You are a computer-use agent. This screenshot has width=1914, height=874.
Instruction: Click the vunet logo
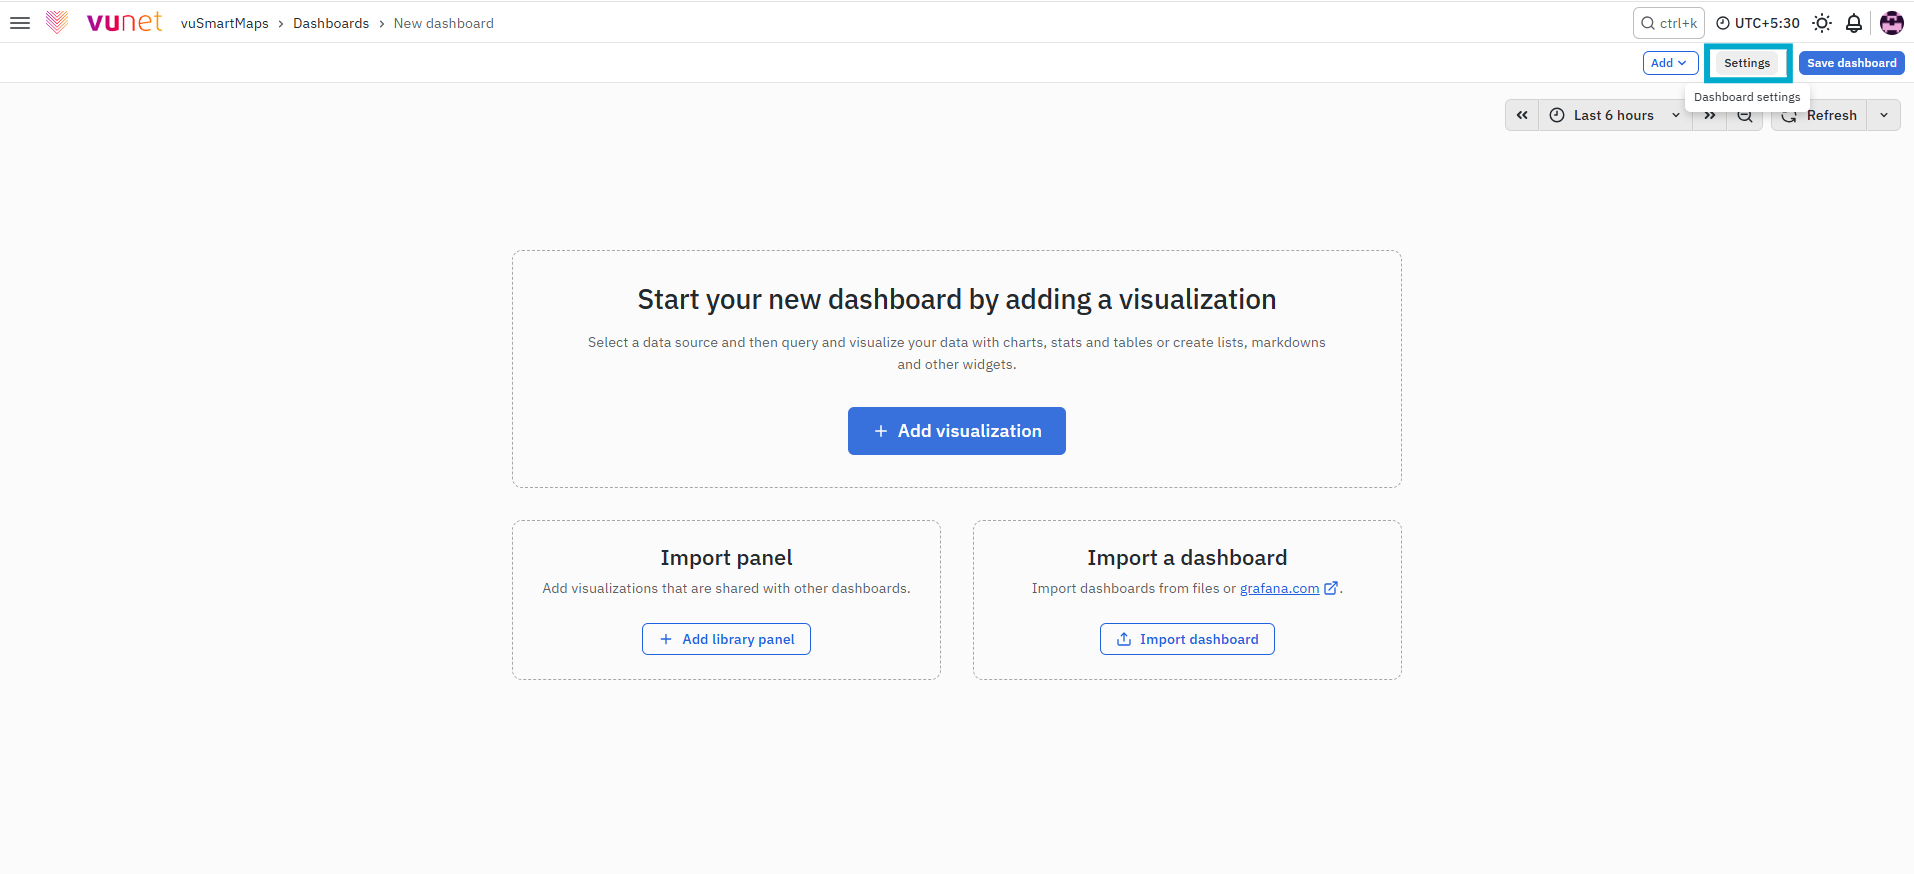[x=105, y=22]
